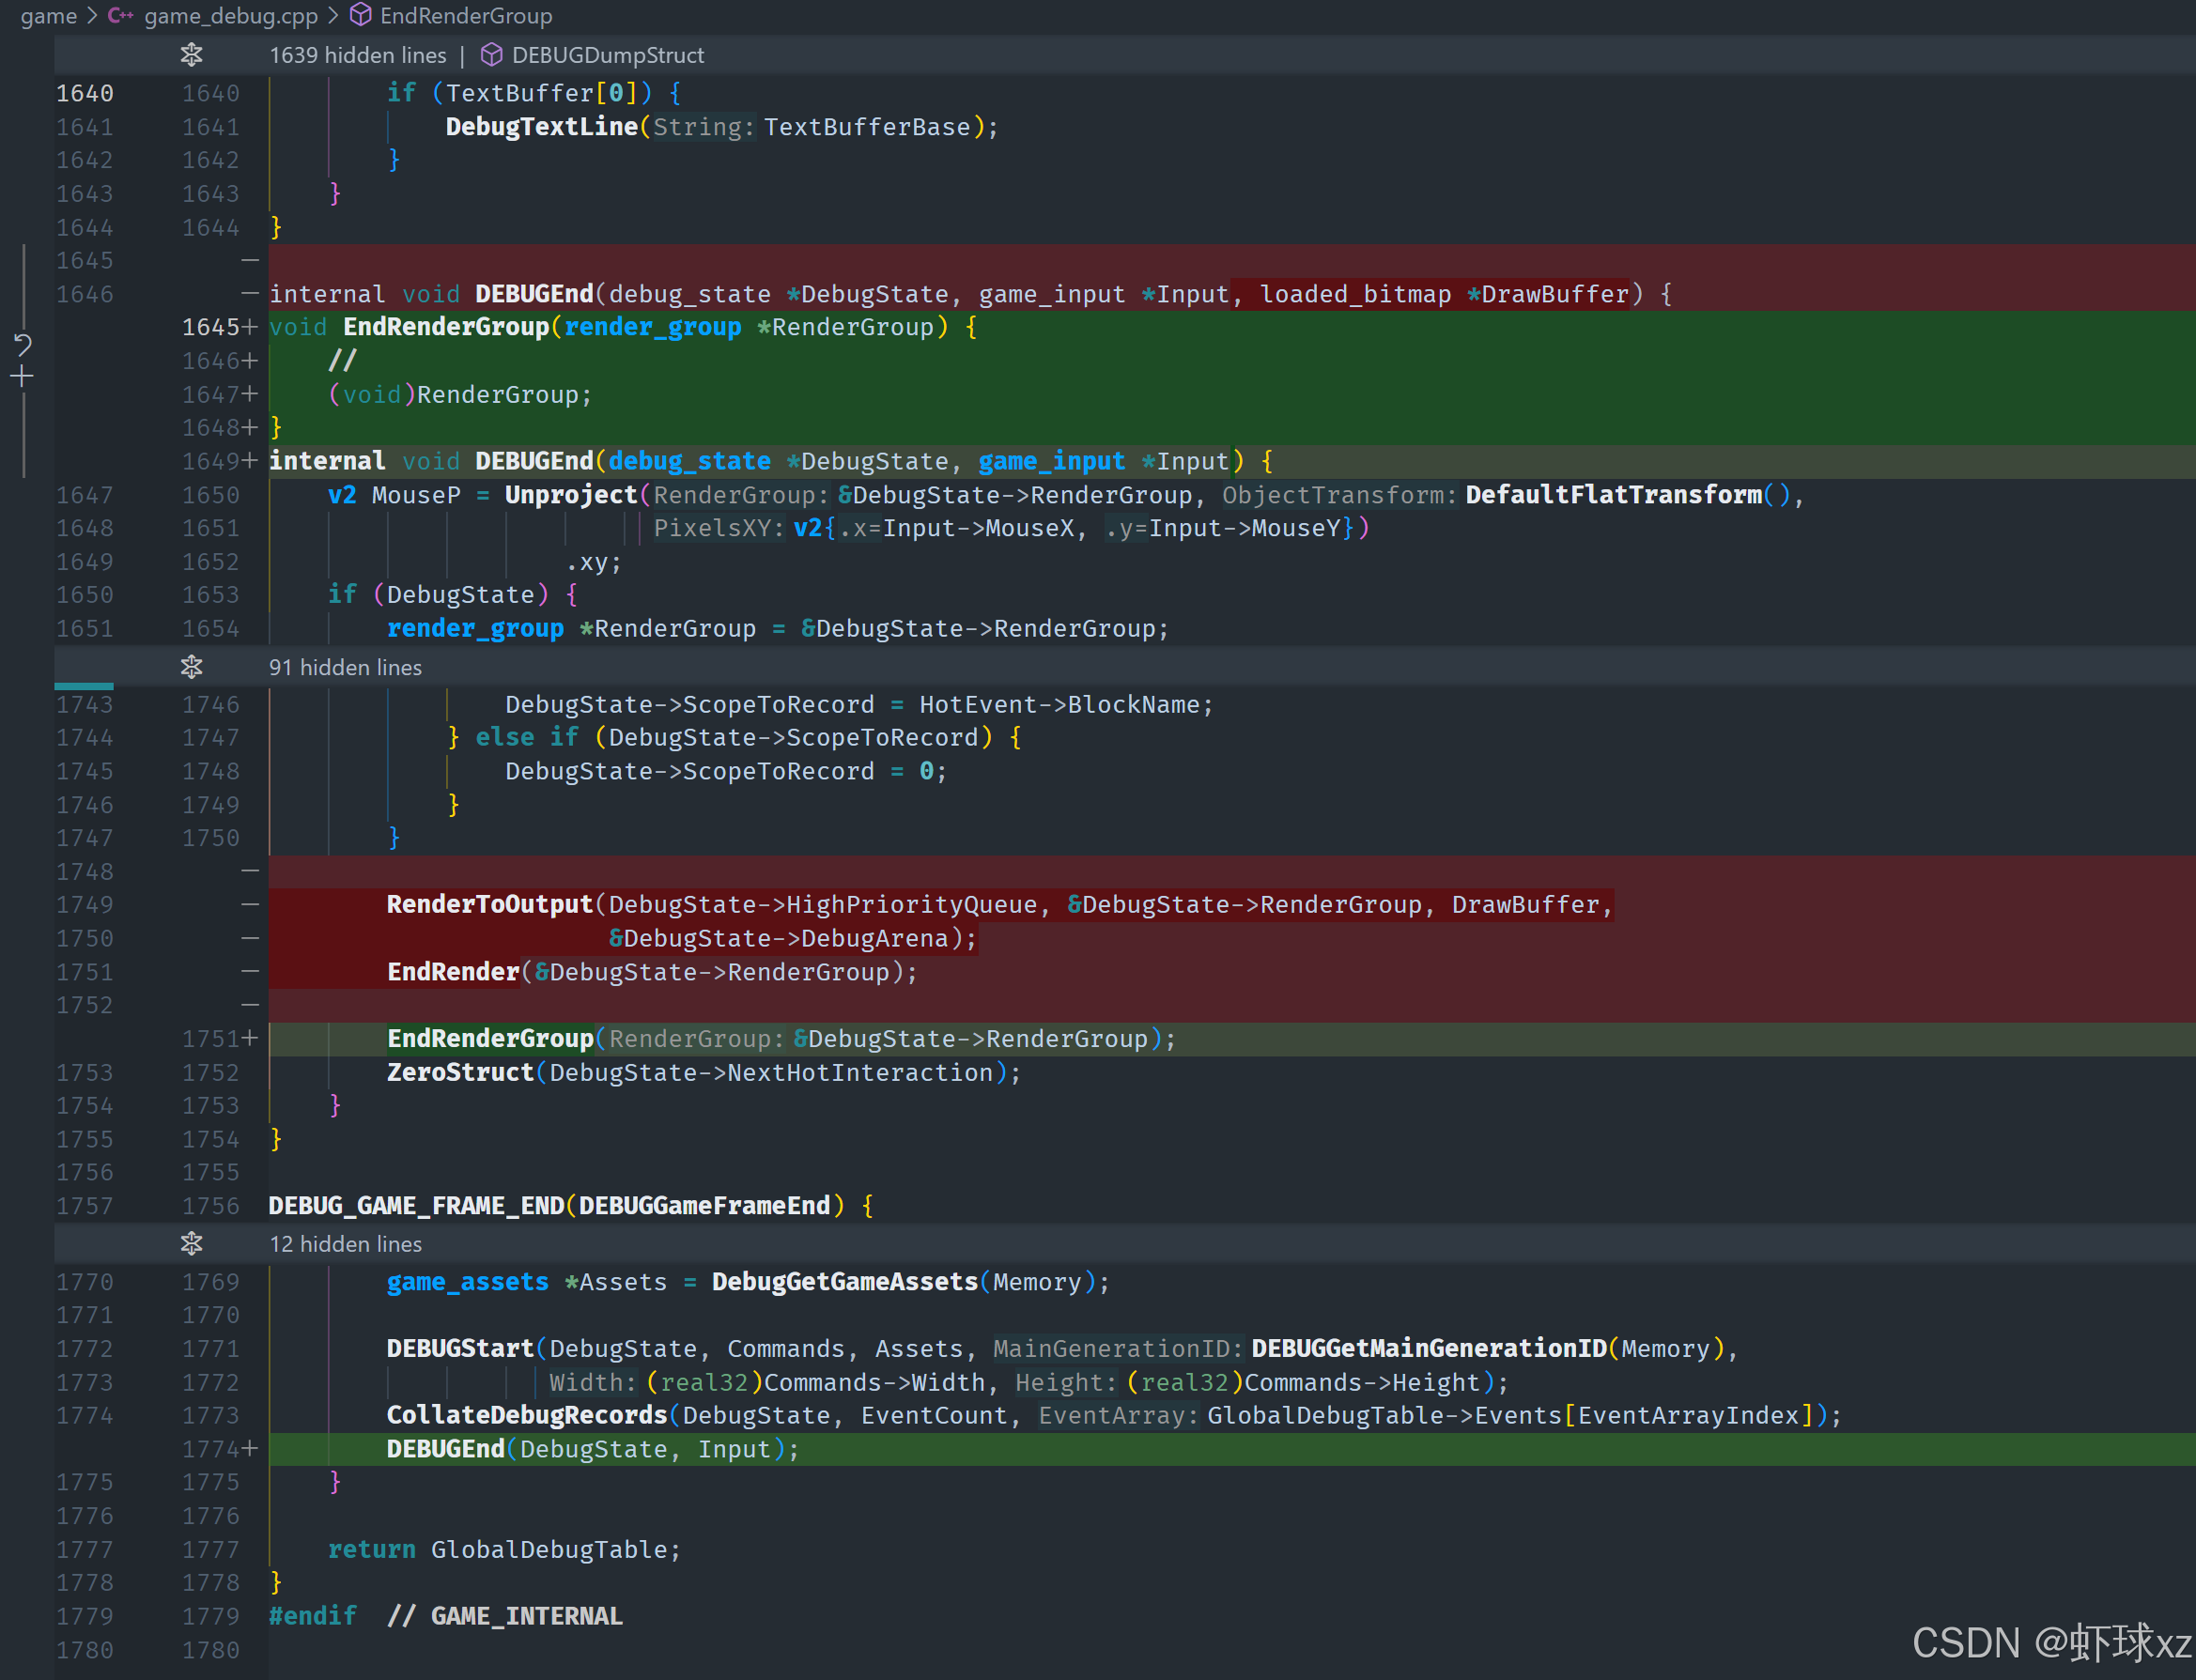Click the revert change arrow icon

[22, 345]
